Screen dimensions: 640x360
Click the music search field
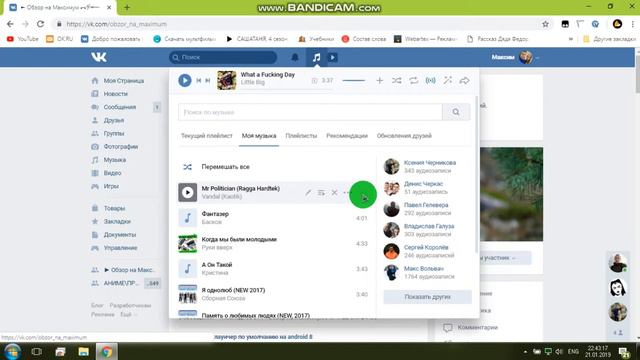point(310,112)
